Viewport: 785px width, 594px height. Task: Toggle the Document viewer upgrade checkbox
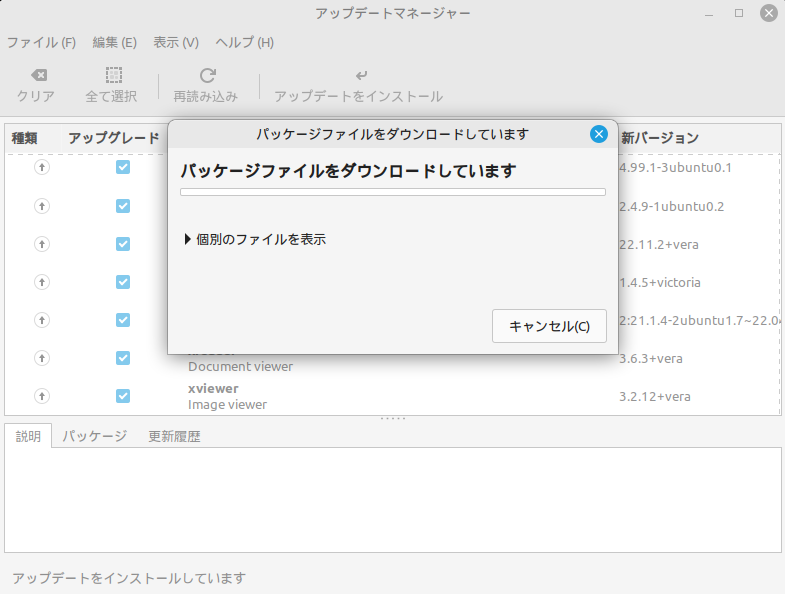coord(123,358)
